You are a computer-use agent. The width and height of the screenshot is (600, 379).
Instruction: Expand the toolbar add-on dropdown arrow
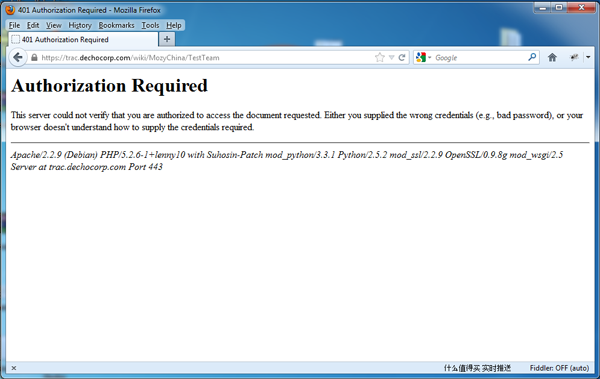point(588,57)
